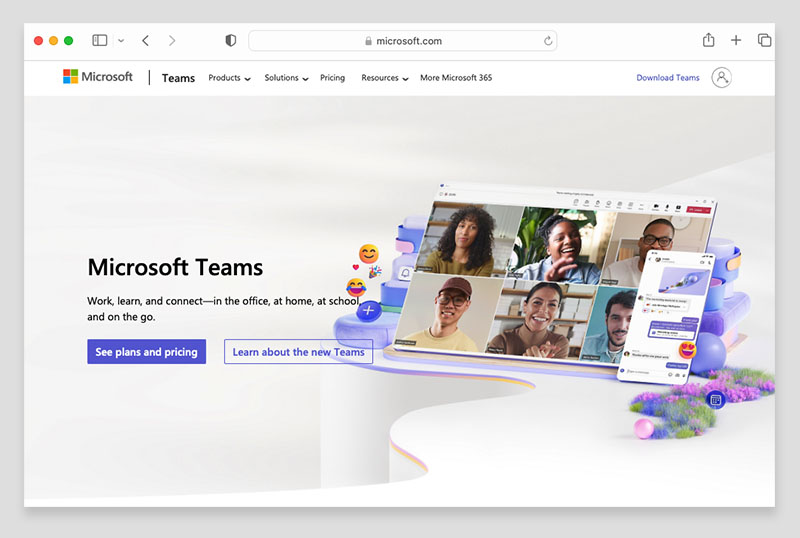
Task: Click the account sign-in profile icon
Action: click(x=721, y=77)
